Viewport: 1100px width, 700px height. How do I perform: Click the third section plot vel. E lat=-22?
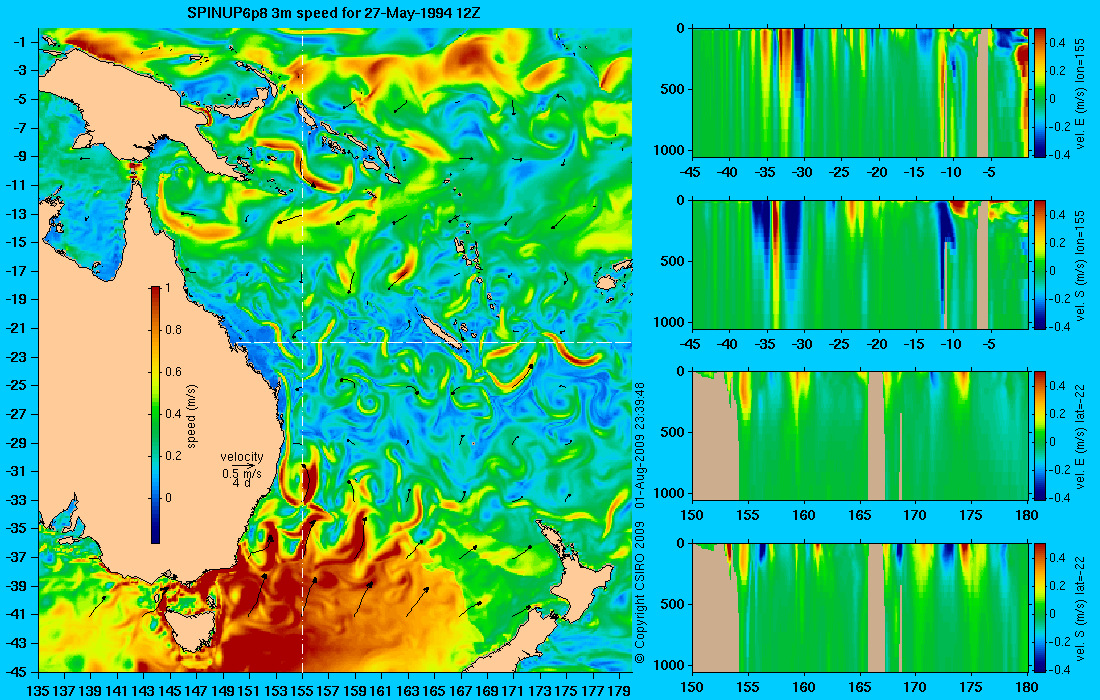860,436
